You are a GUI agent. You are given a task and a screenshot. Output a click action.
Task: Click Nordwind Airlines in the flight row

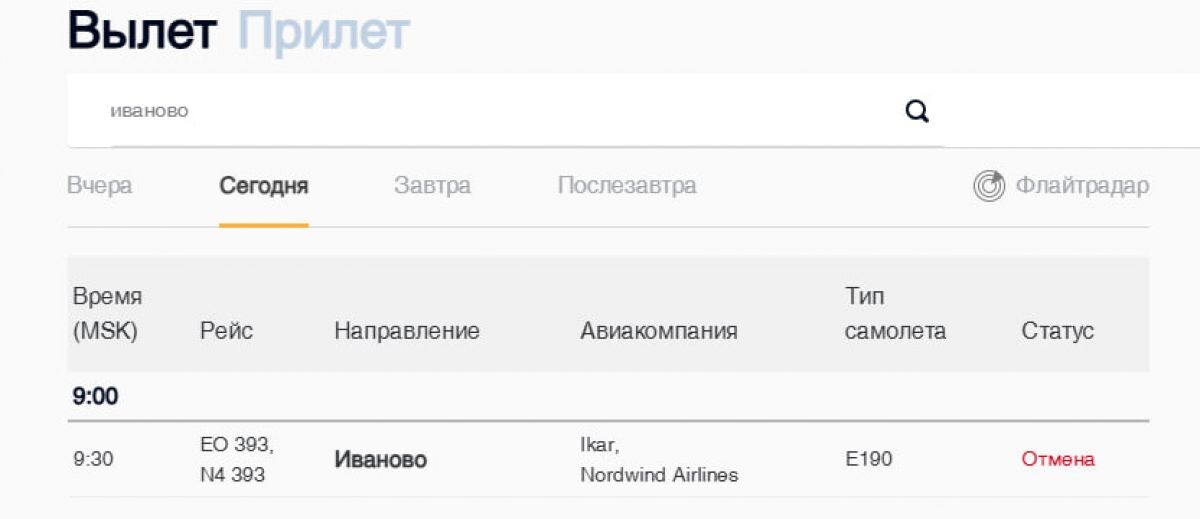(659, 475)
